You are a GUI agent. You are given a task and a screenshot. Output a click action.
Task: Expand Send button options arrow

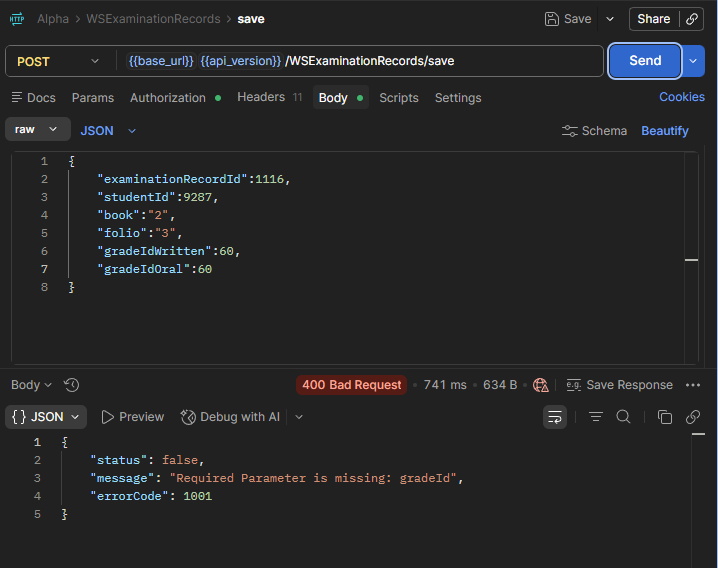[693, 61]
